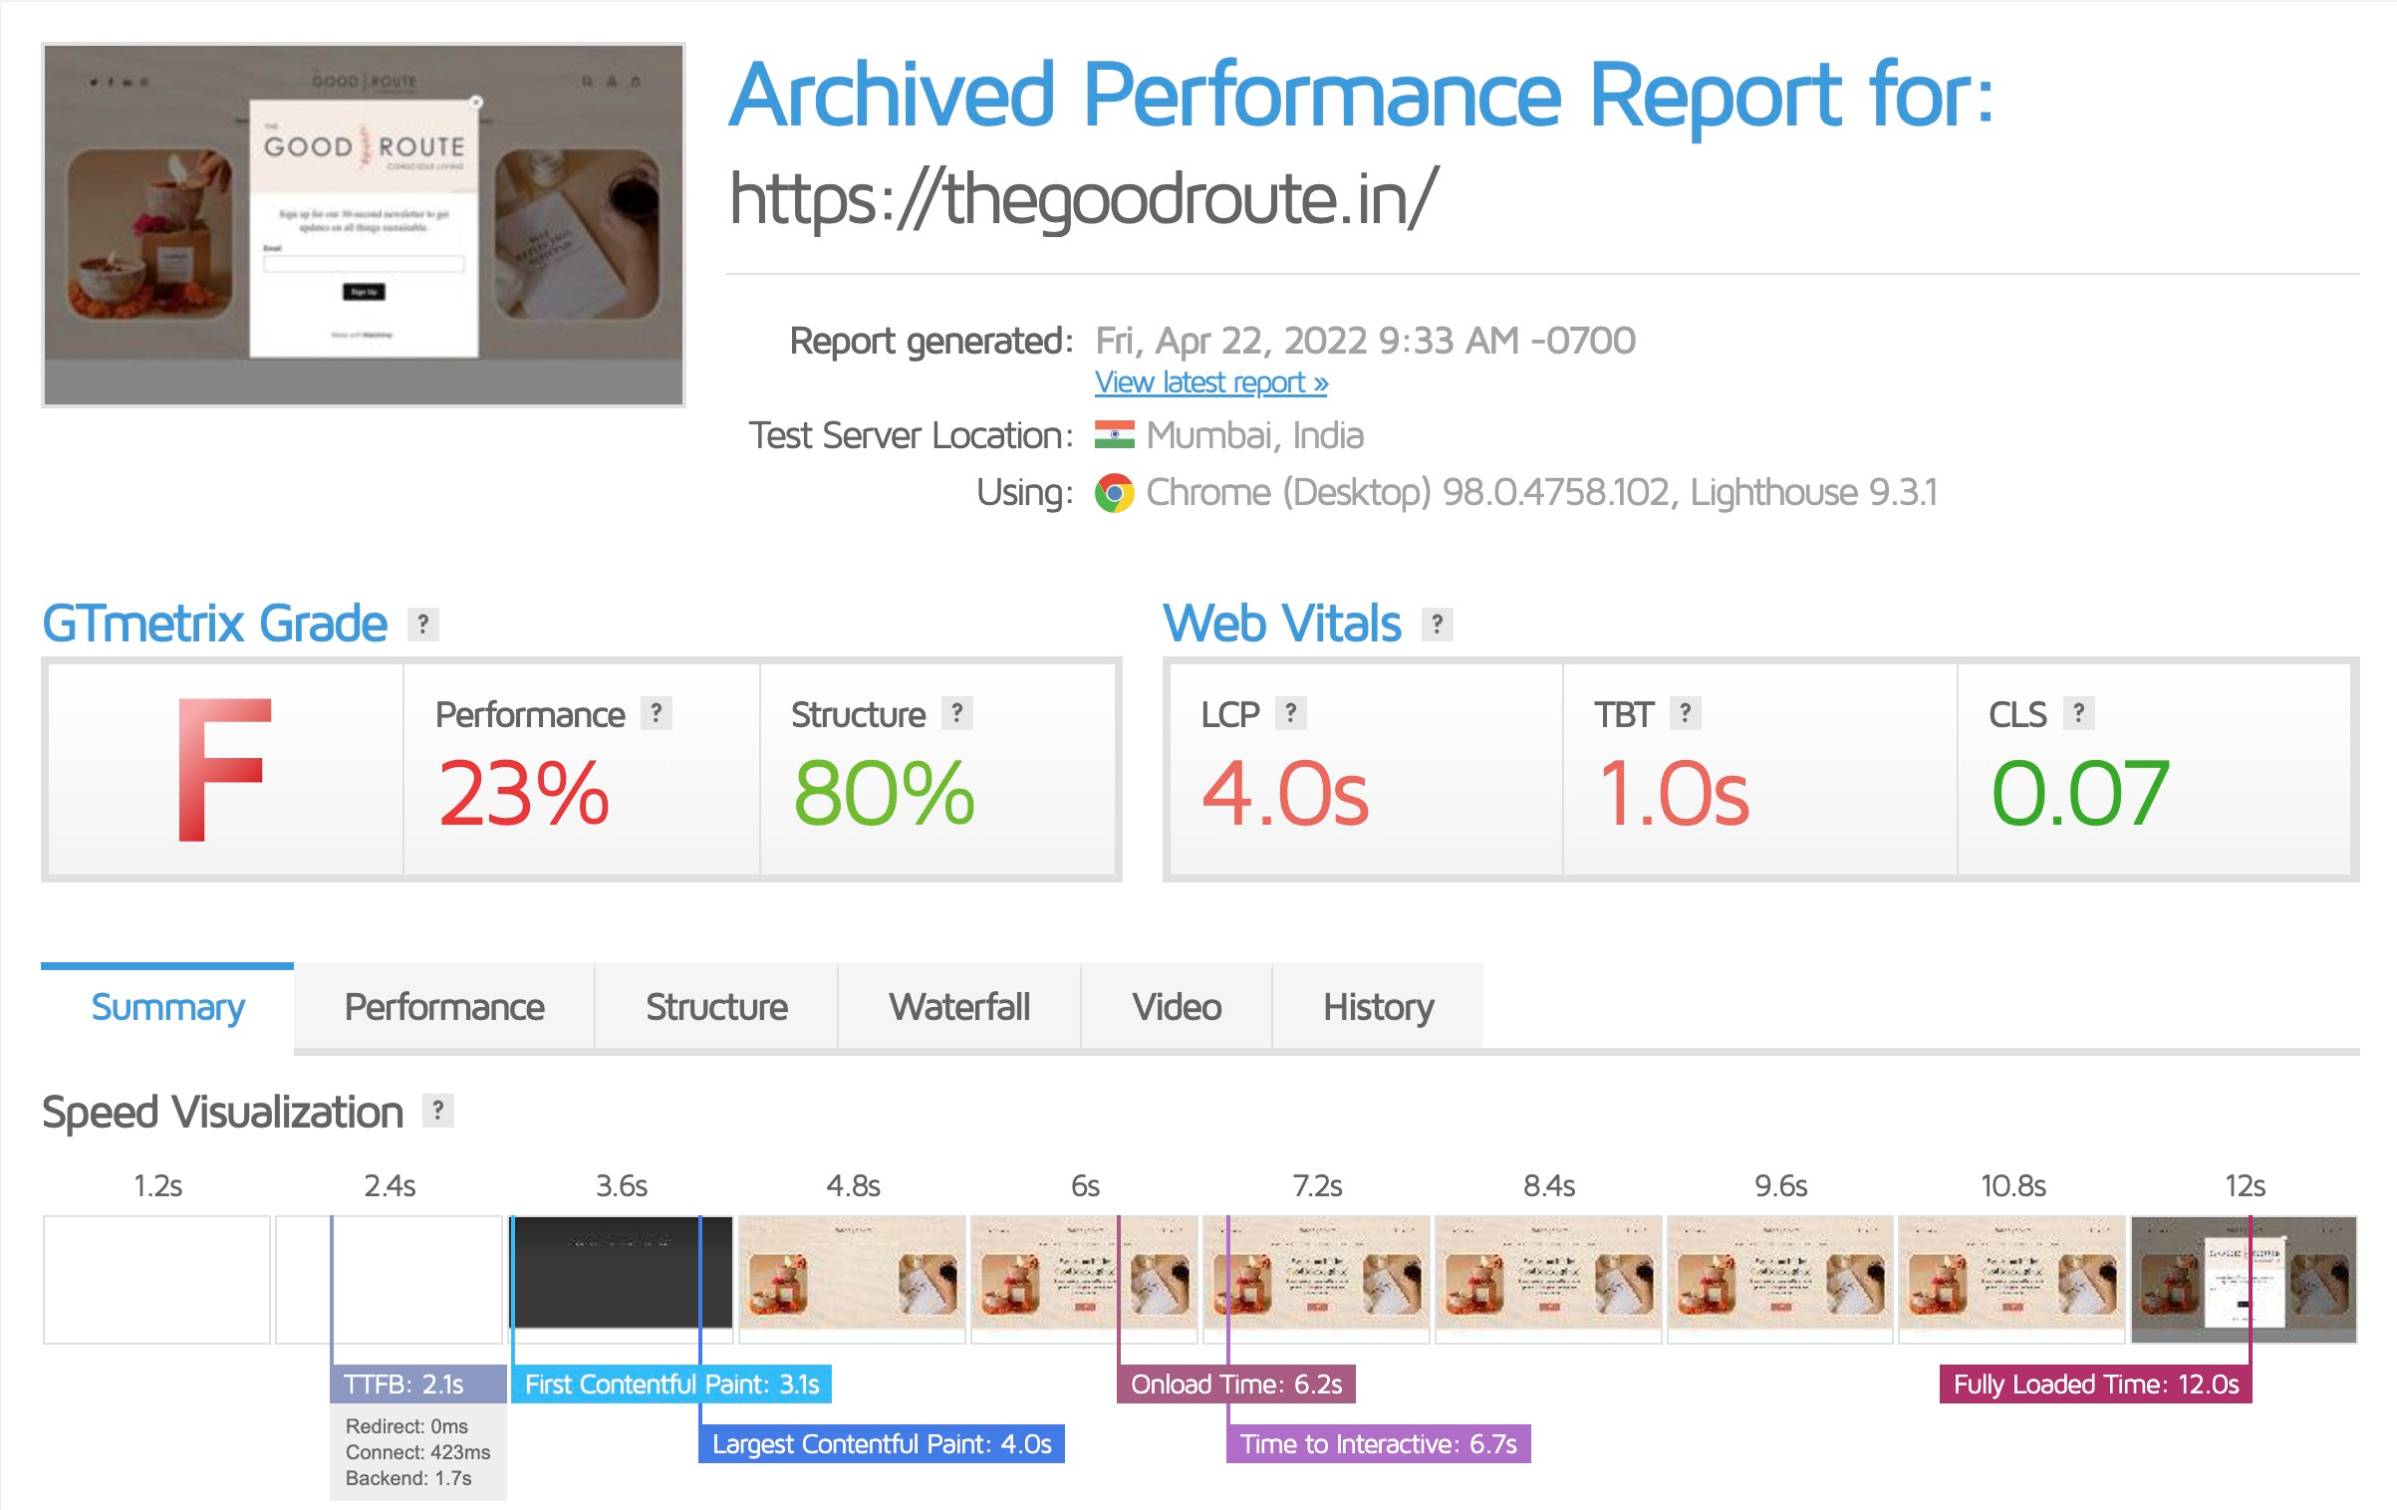Click the help icon beside GTmetrix Grade
This screenshot has width=2397, height=1510.
[x=423, y=625]
